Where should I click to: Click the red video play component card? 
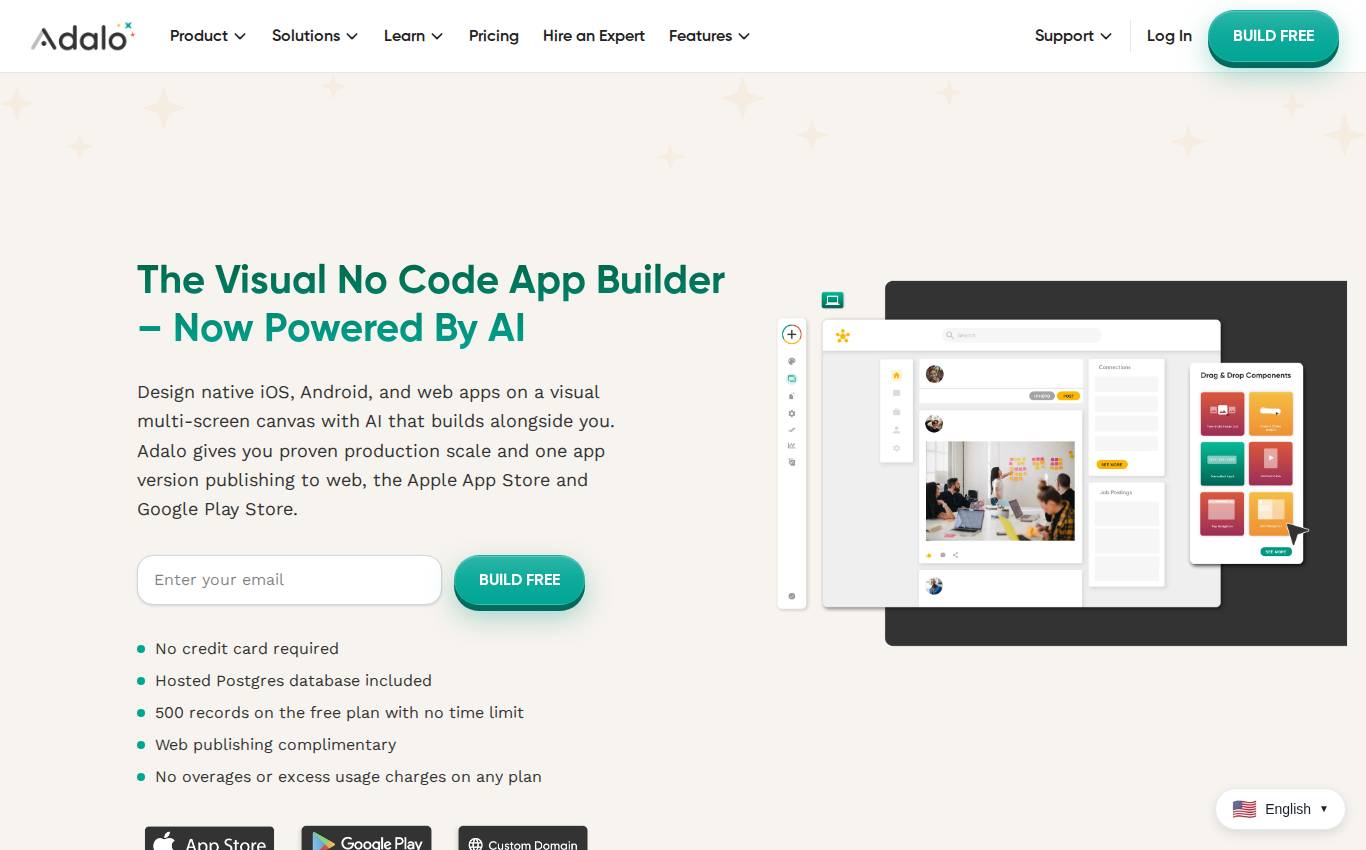1271,464
